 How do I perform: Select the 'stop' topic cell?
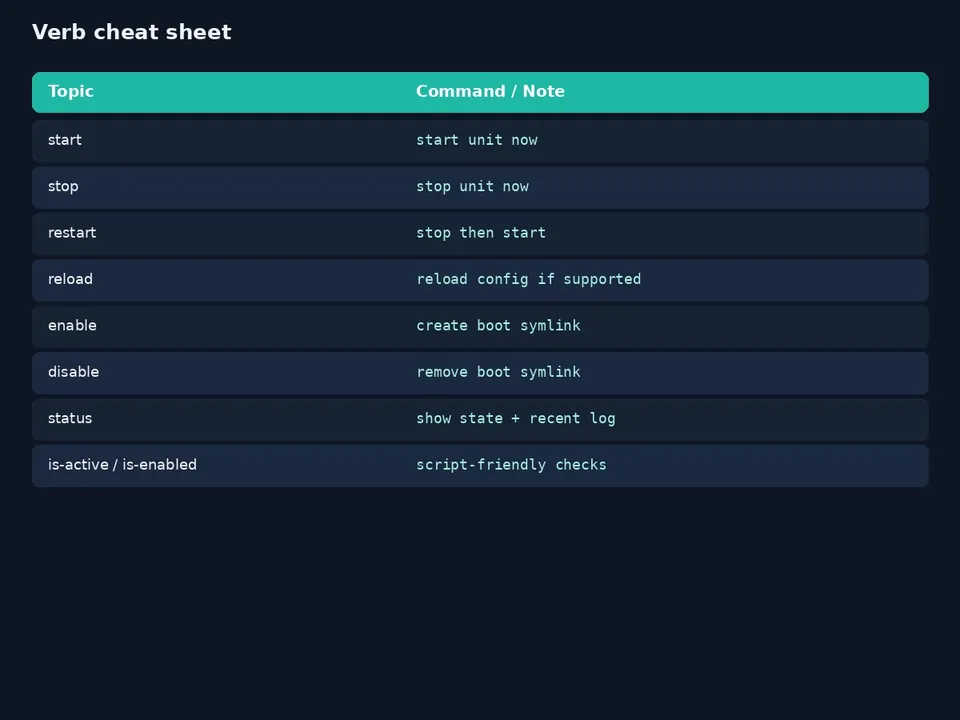click(x=63, y=187)
